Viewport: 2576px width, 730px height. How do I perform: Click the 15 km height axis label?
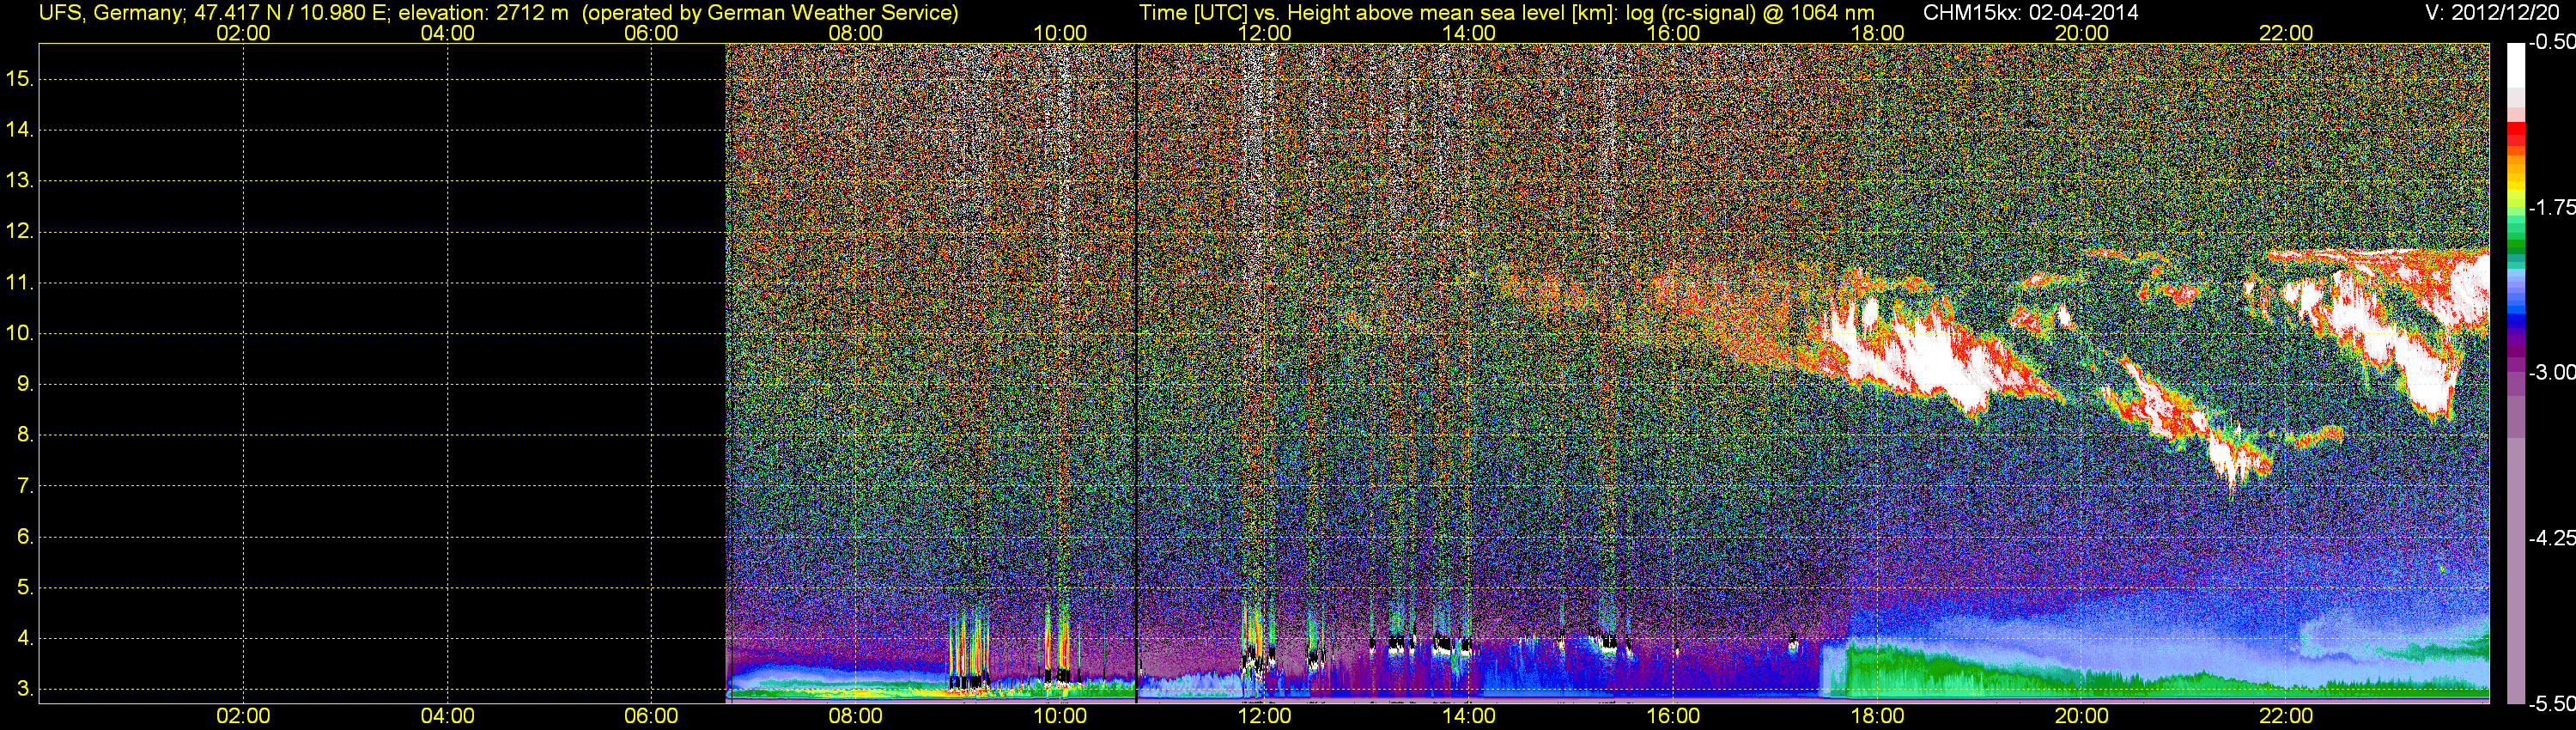click(19, 78)
